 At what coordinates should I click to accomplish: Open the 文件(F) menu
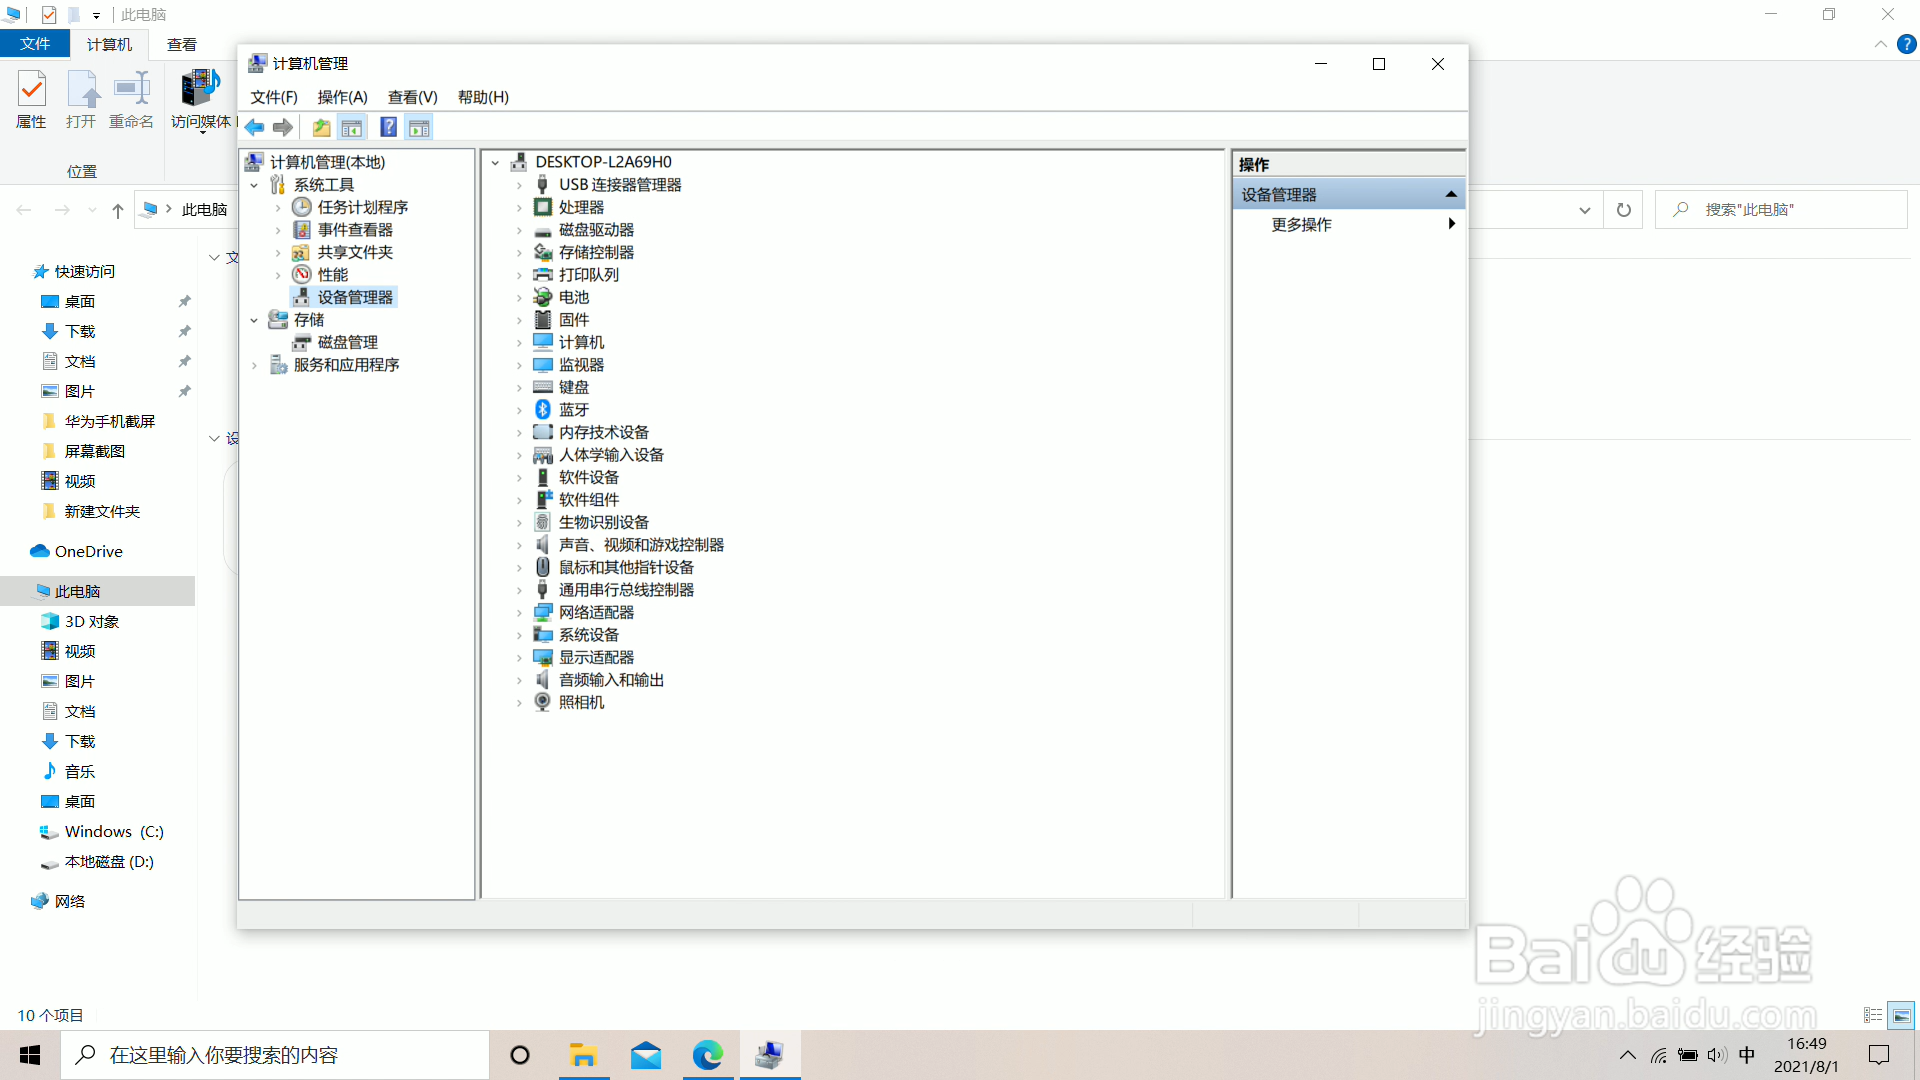(274, 97)
